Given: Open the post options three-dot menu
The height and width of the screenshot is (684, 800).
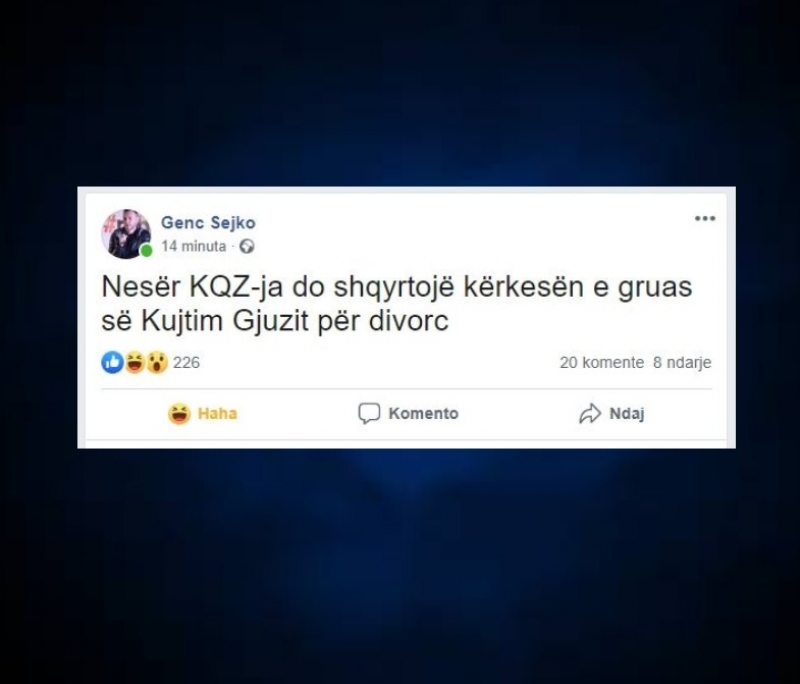Looking at the screenshot, I should (x=705, y=219).
